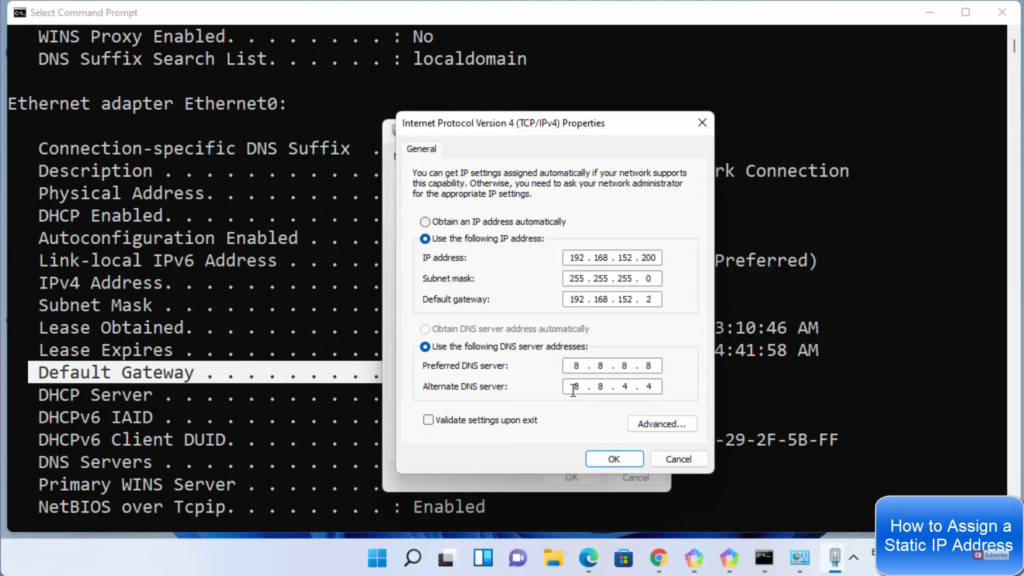The height and width of the screenshot is (576, 1024).
Task: Enable Validate settings upon exit checkbox
Action: click(x=428, y=420)
